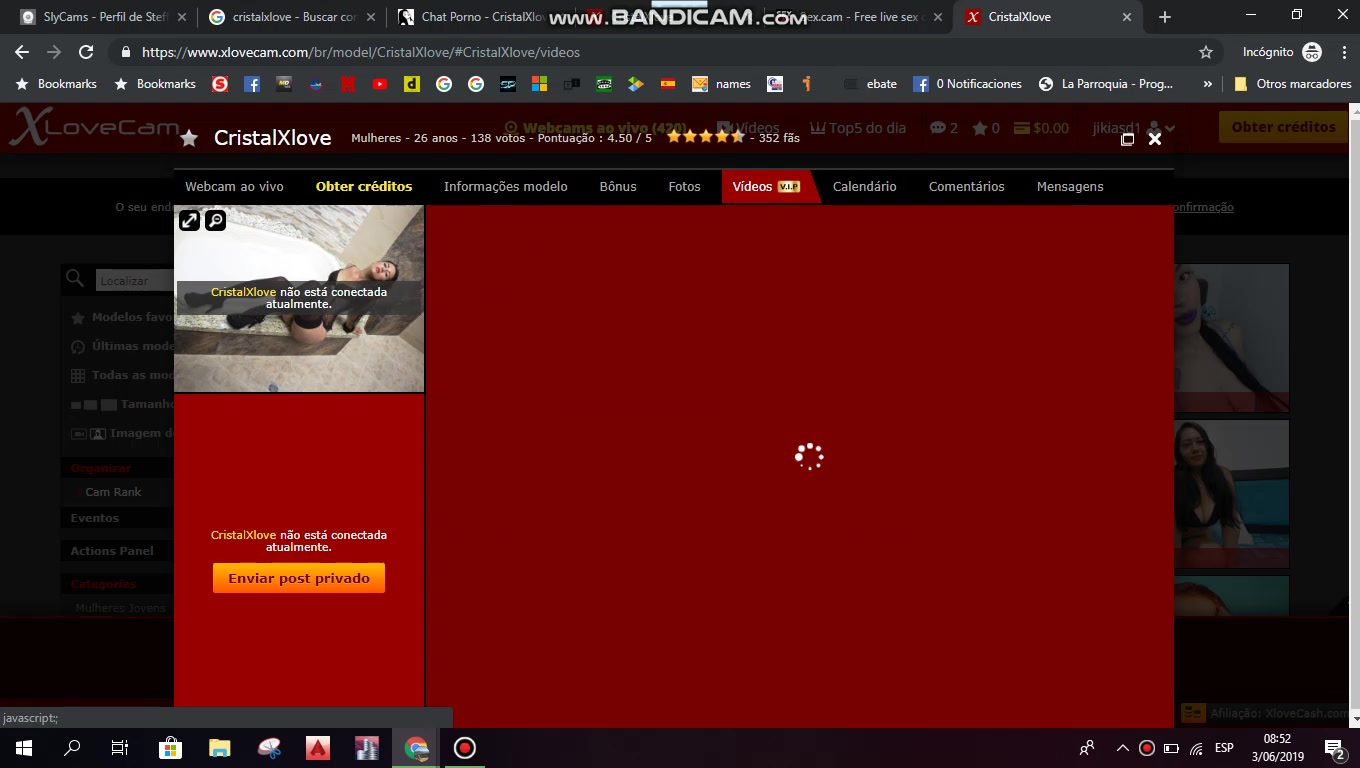Screen dimensions: 1360x768
Task: Open the Spain flag bookmark icon
Action: pyautogui.click(x=668, y=84)
